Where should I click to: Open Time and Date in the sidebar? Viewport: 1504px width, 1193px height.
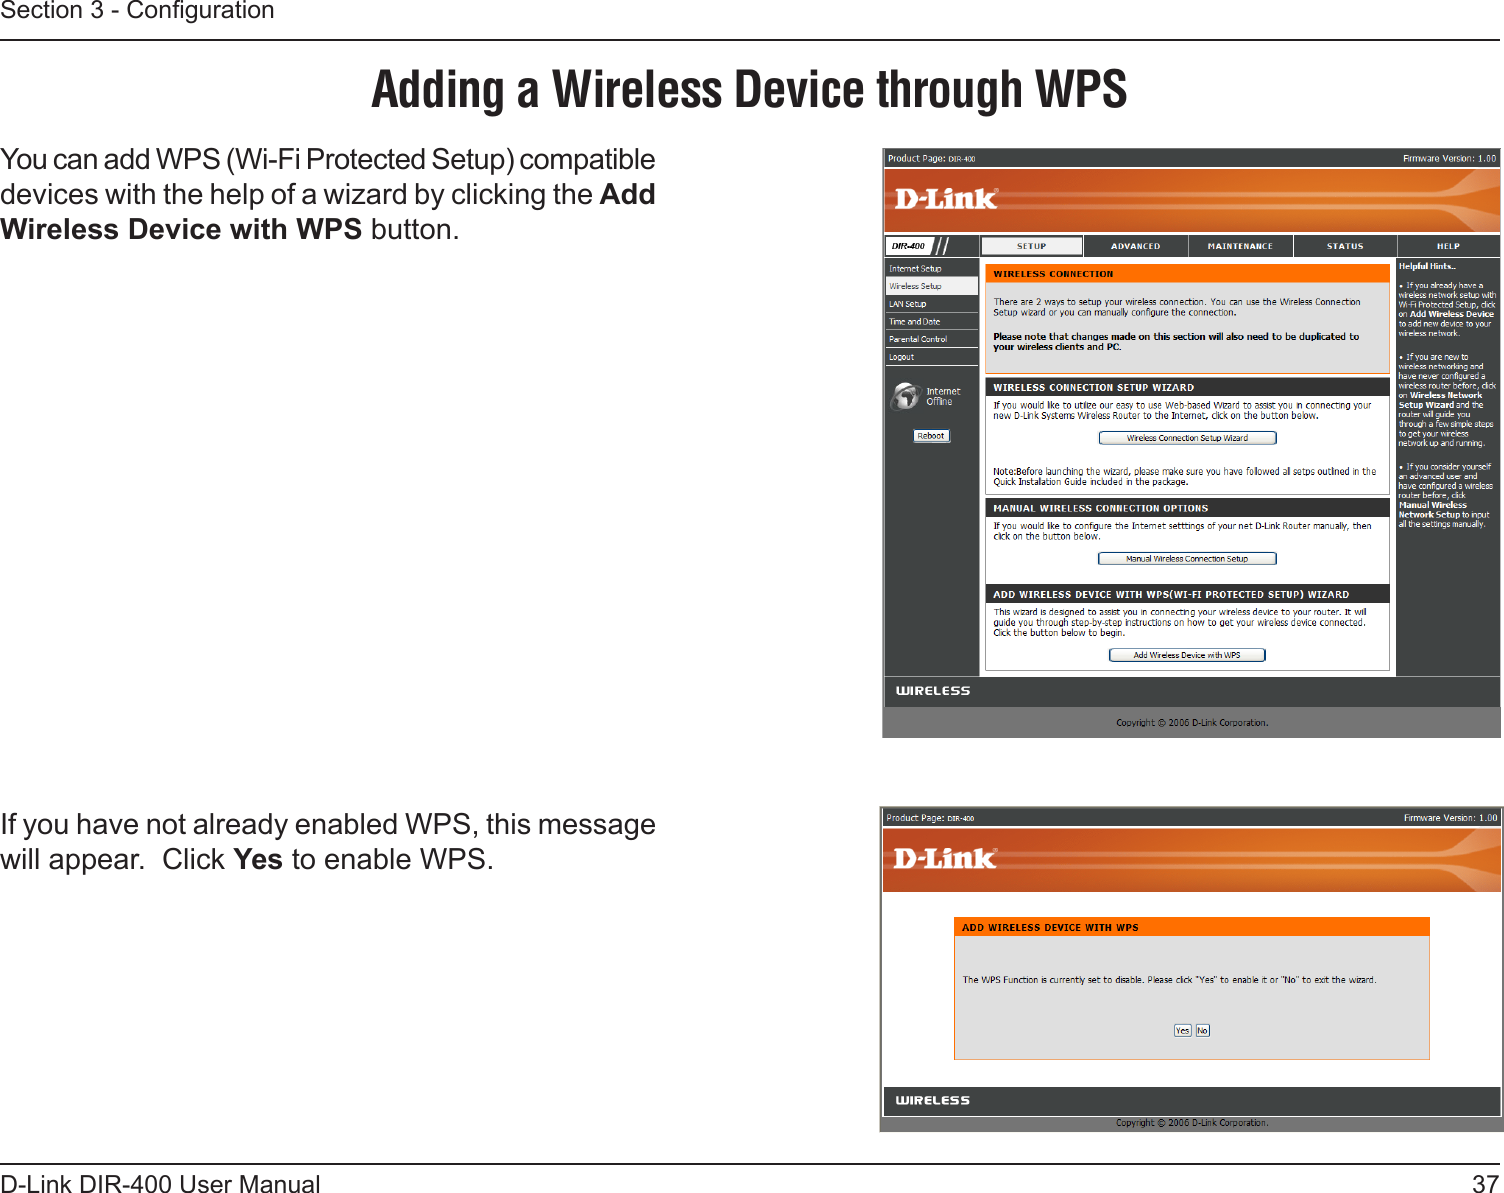coord(931,322)
